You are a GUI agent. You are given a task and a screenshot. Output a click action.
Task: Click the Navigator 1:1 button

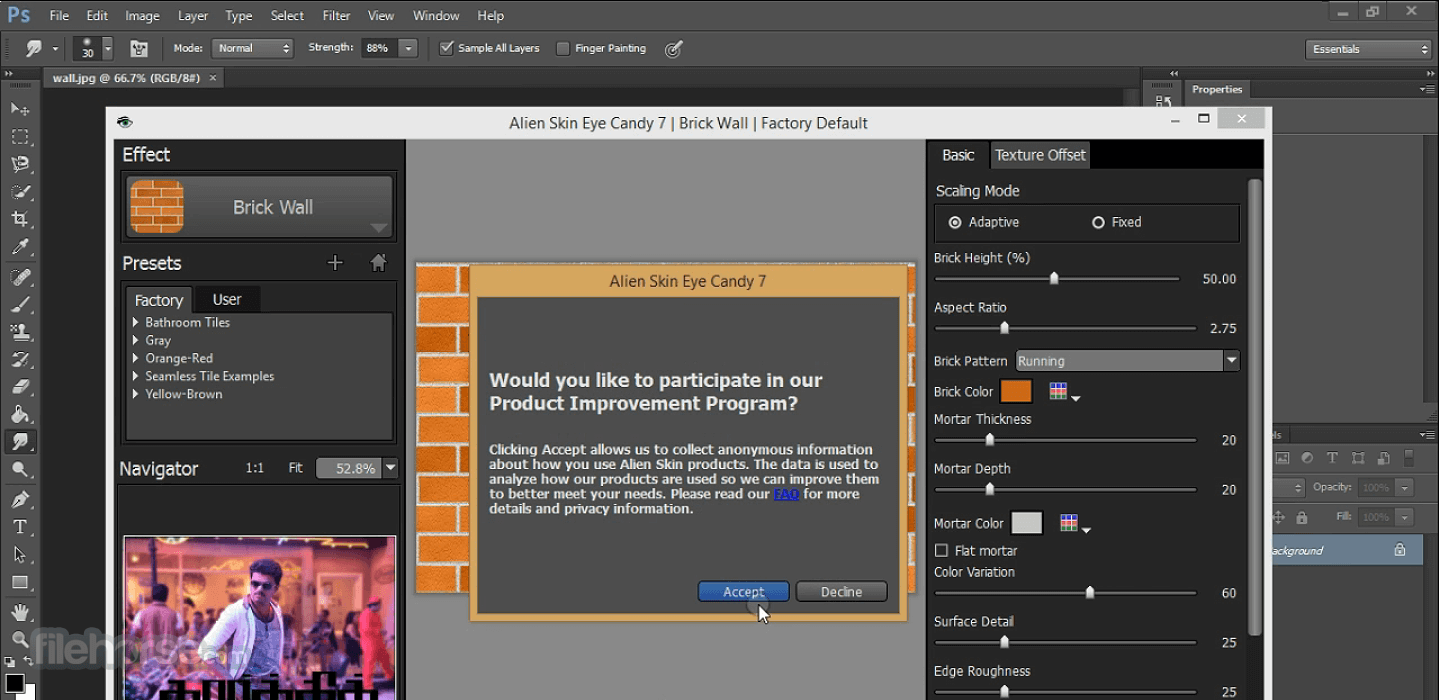pyautogui.click(x=255, y=468)
